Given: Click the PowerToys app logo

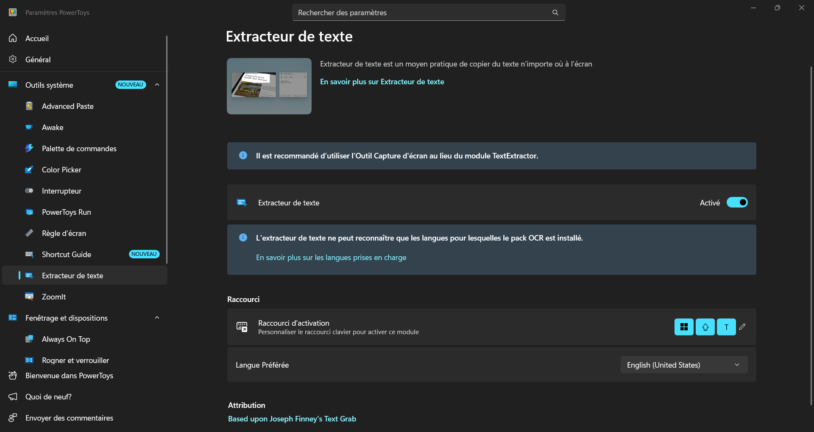Looking at the screenshot, I should point(13,12).
